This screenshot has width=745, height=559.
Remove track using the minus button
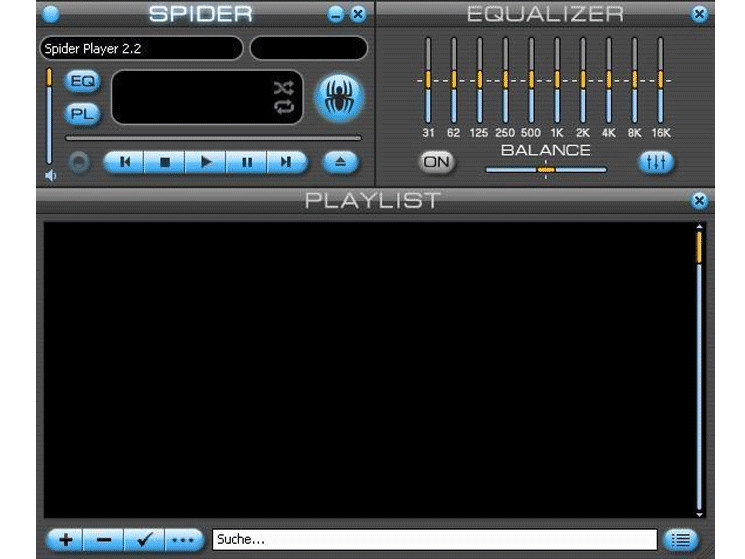[104, 540]
